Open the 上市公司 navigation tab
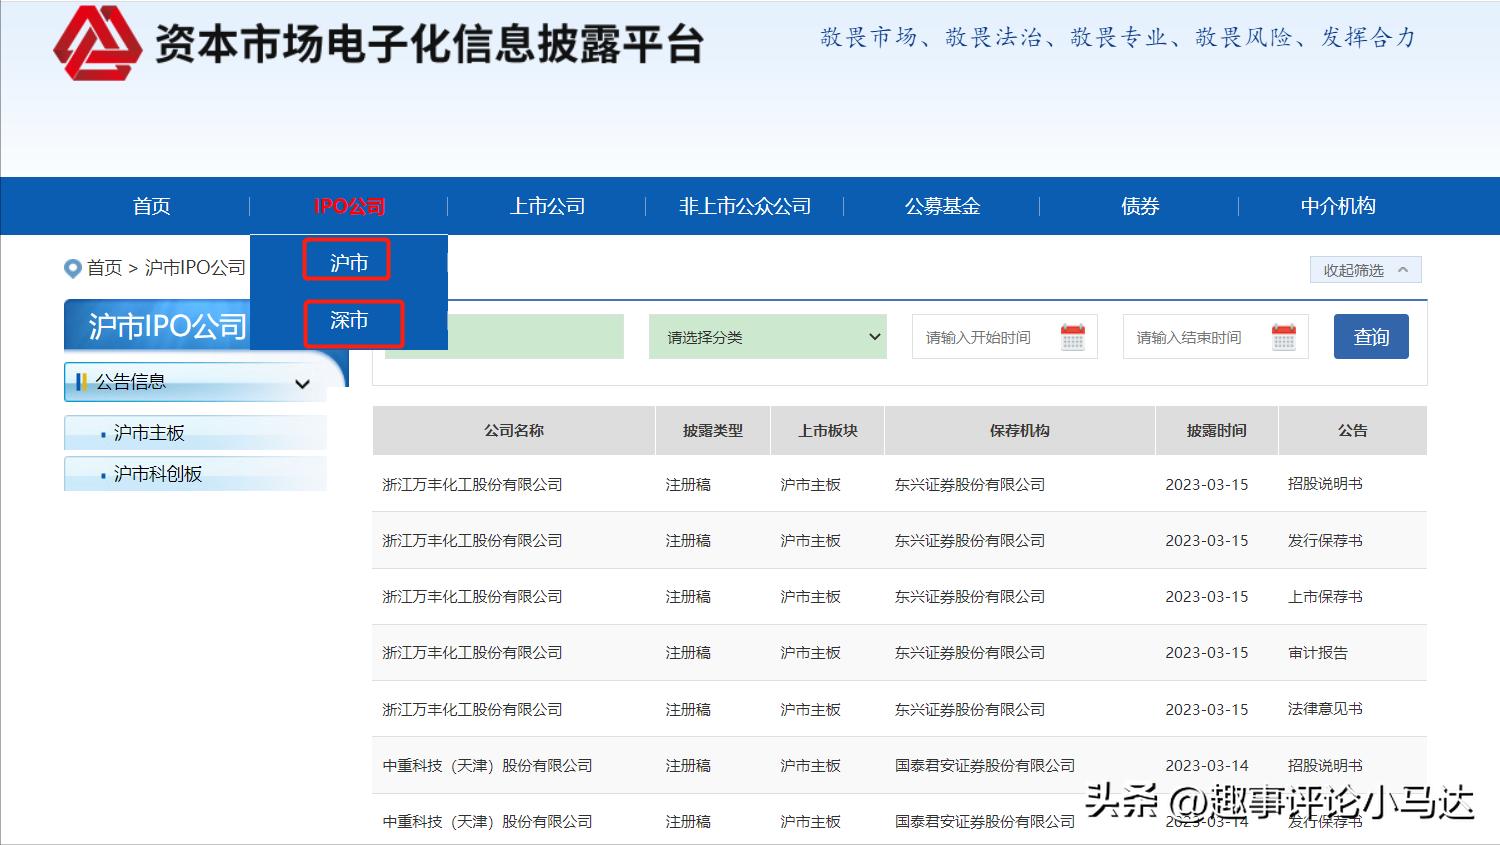The height and width of the screenshot is (845, 1500). click(547, 206)
